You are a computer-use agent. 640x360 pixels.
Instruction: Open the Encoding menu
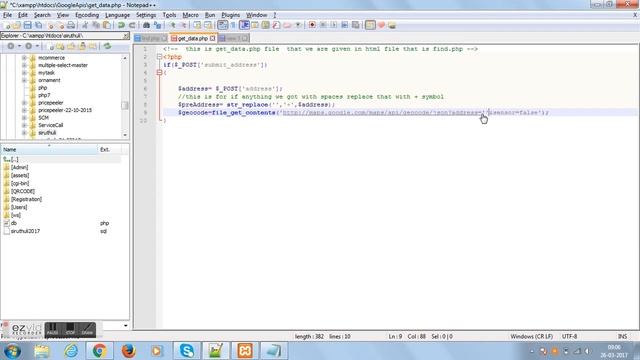pos(87,15)
